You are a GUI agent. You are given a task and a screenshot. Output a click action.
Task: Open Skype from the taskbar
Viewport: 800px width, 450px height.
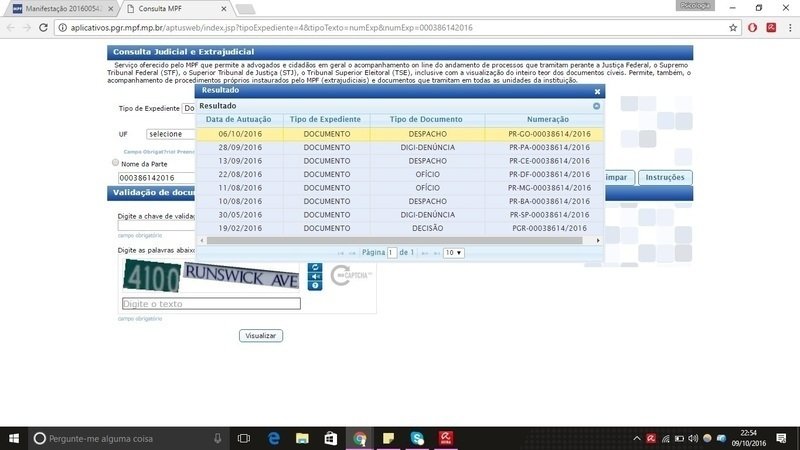(417, 438)
